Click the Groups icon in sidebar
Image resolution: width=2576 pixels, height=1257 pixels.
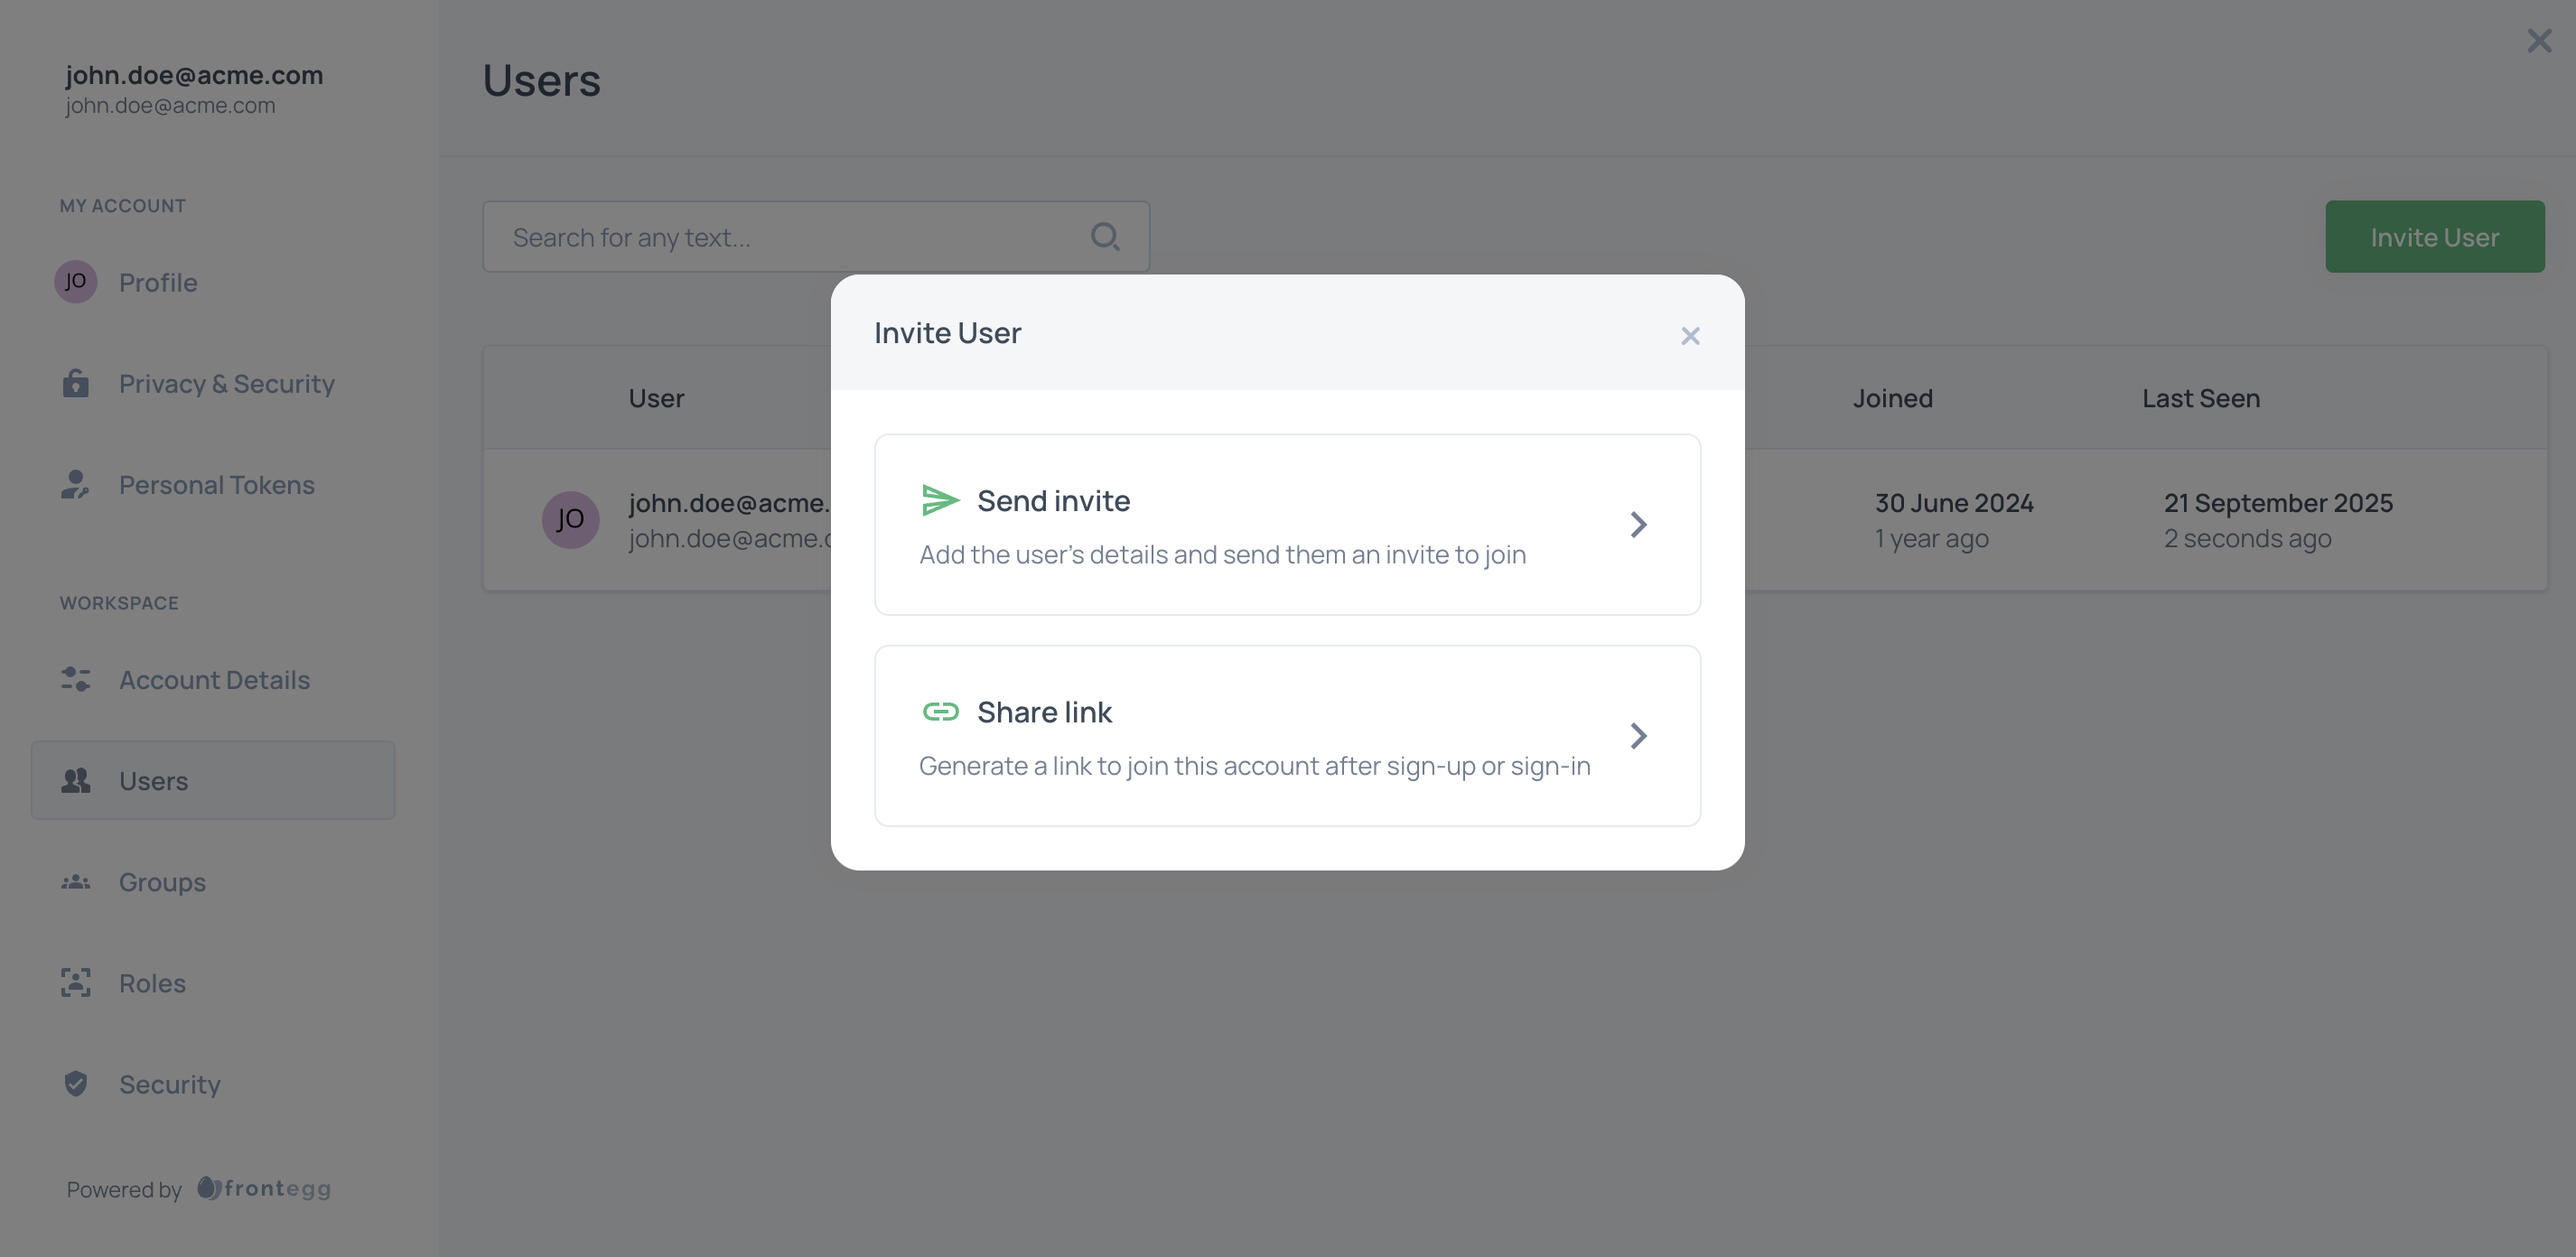pos(76,882)
